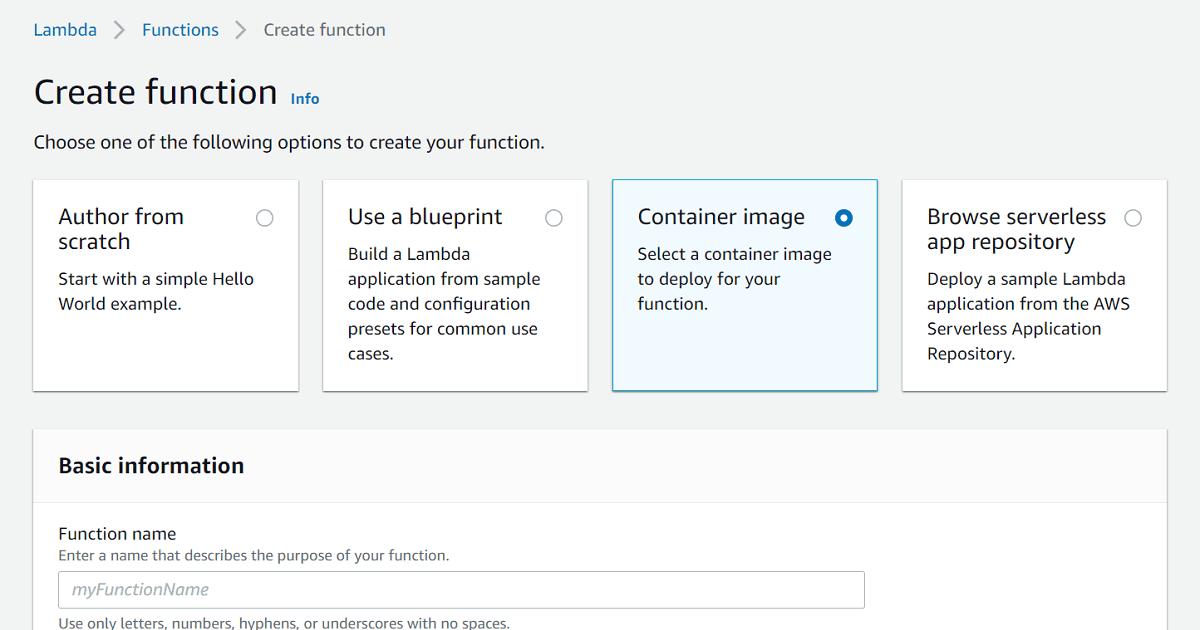Click the Basic information section header

pos(151,466)
